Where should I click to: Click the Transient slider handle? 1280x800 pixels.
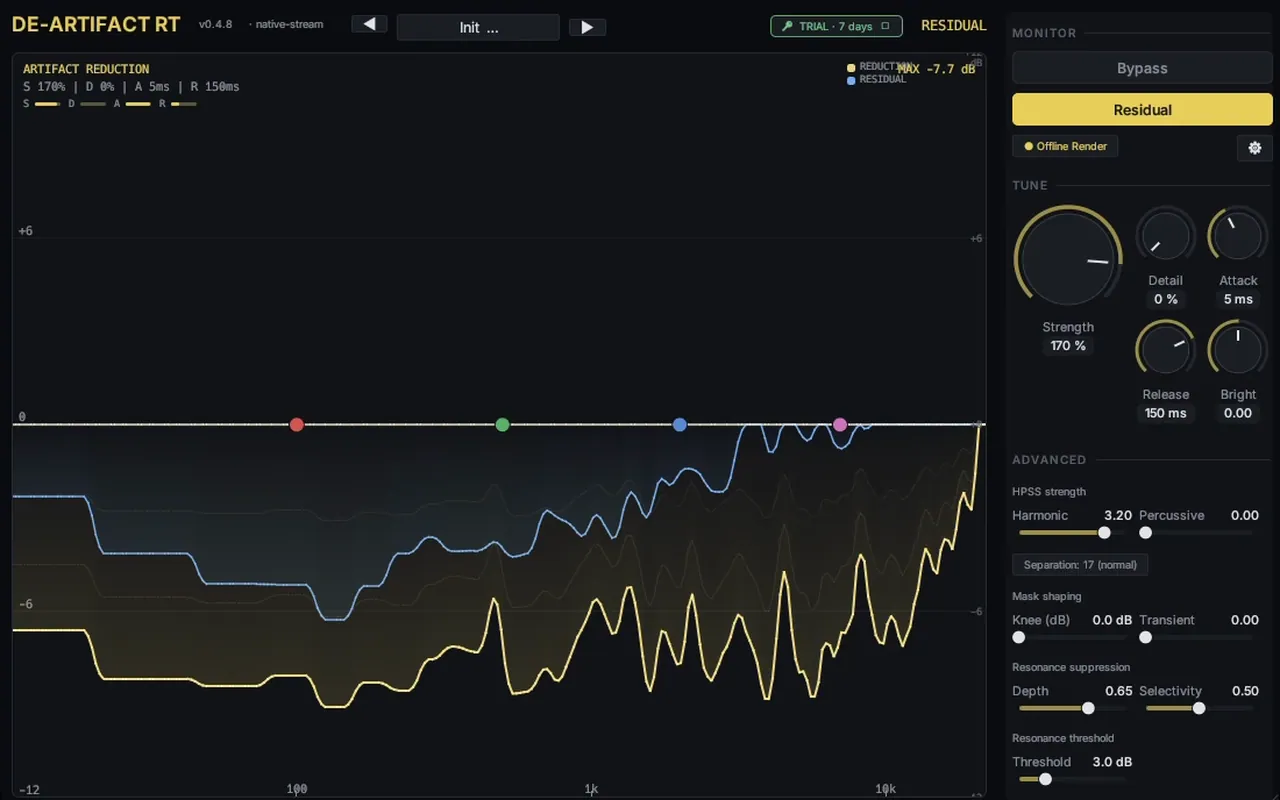pos(1146,637)
